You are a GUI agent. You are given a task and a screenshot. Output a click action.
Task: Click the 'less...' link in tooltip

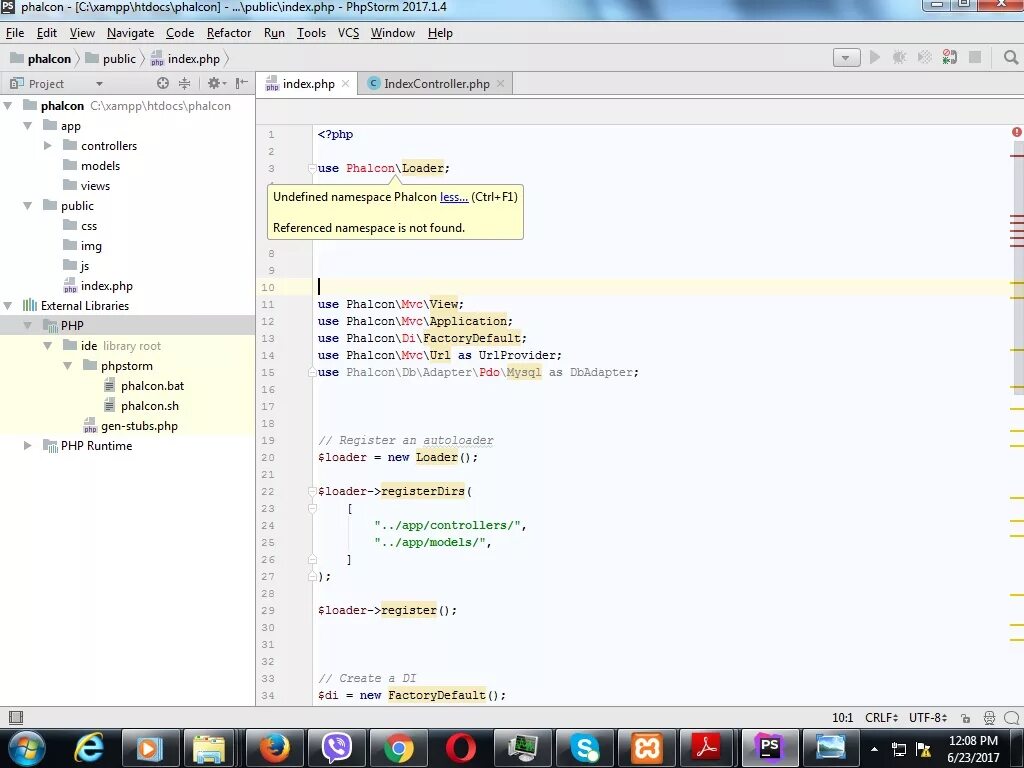454,197
